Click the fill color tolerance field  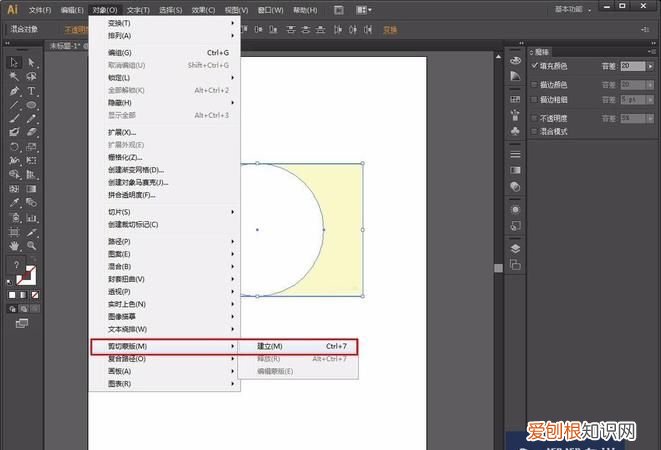pyautogui.click(x=633, y=66)
